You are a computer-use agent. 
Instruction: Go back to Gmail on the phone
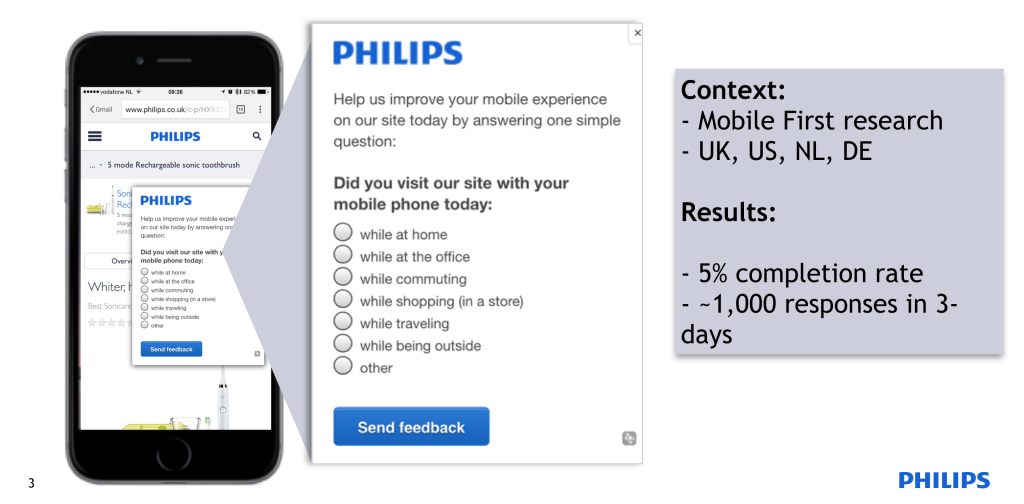(100, 108)
